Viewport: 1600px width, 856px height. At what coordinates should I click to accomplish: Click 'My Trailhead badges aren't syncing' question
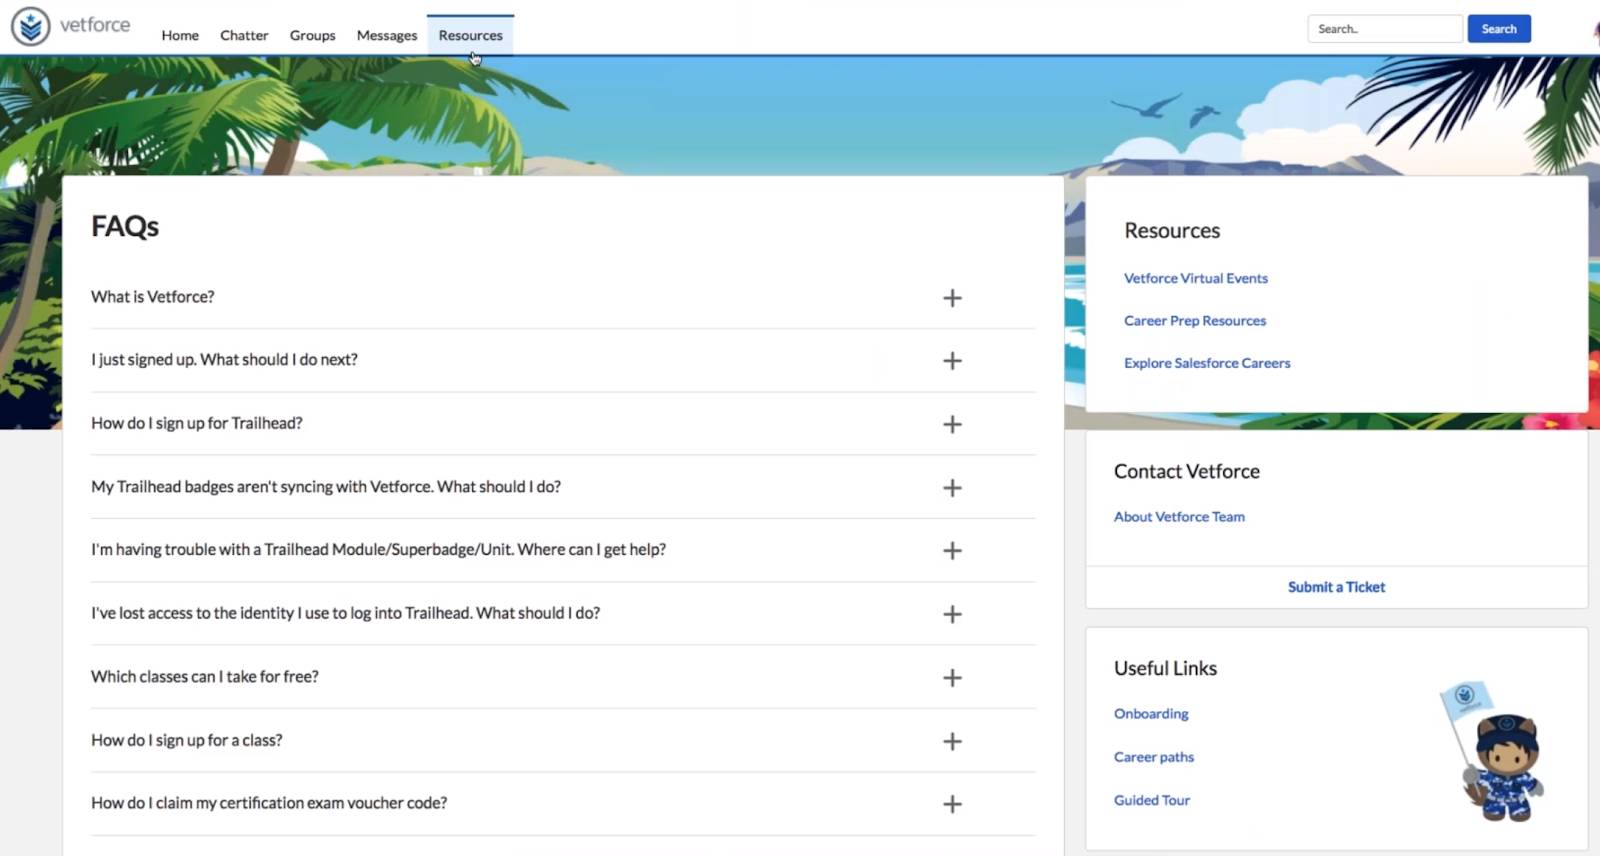326,487
